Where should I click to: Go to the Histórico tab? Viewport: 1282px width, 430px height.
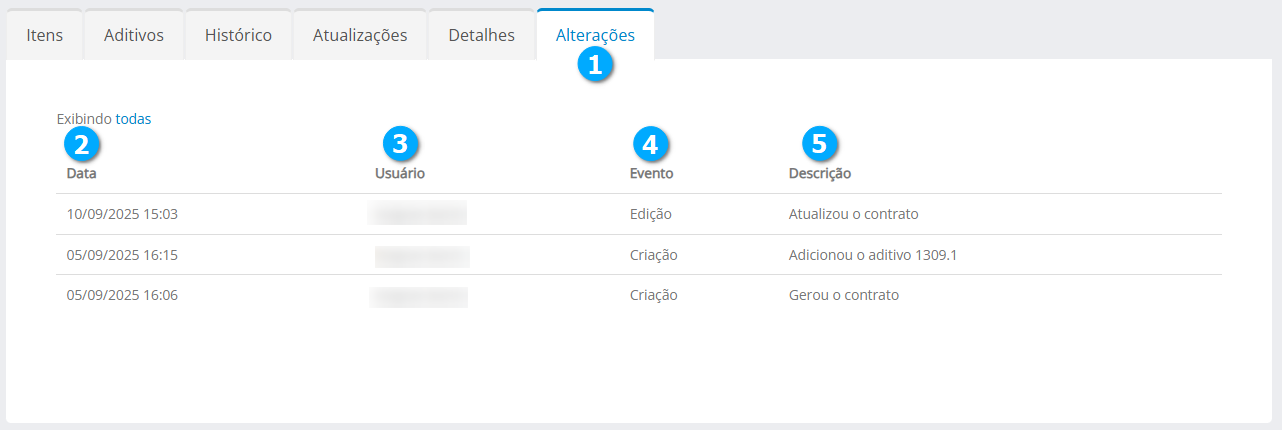point(238,35)
